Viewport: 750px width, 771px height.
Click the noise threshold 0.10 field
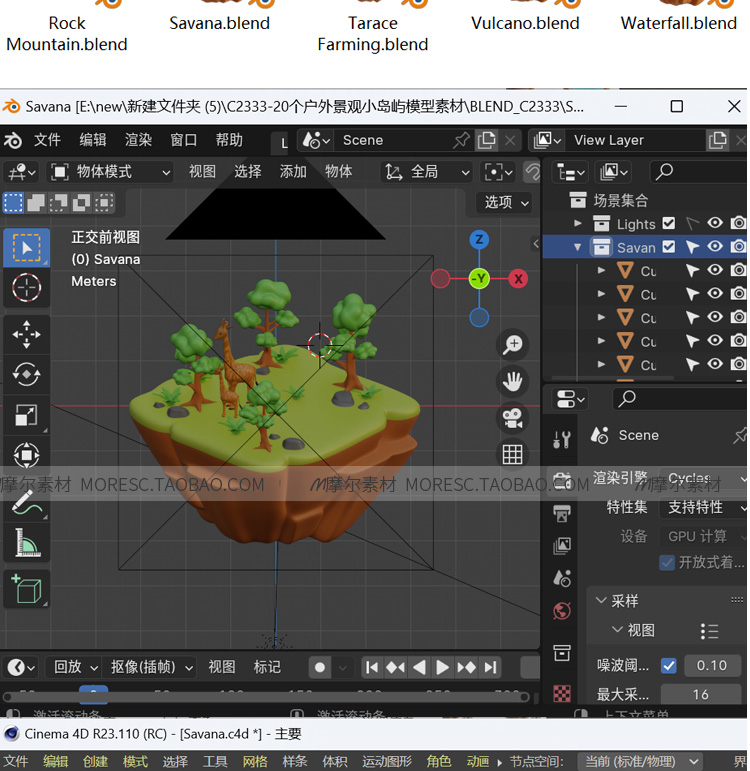[x=712, y=666]
